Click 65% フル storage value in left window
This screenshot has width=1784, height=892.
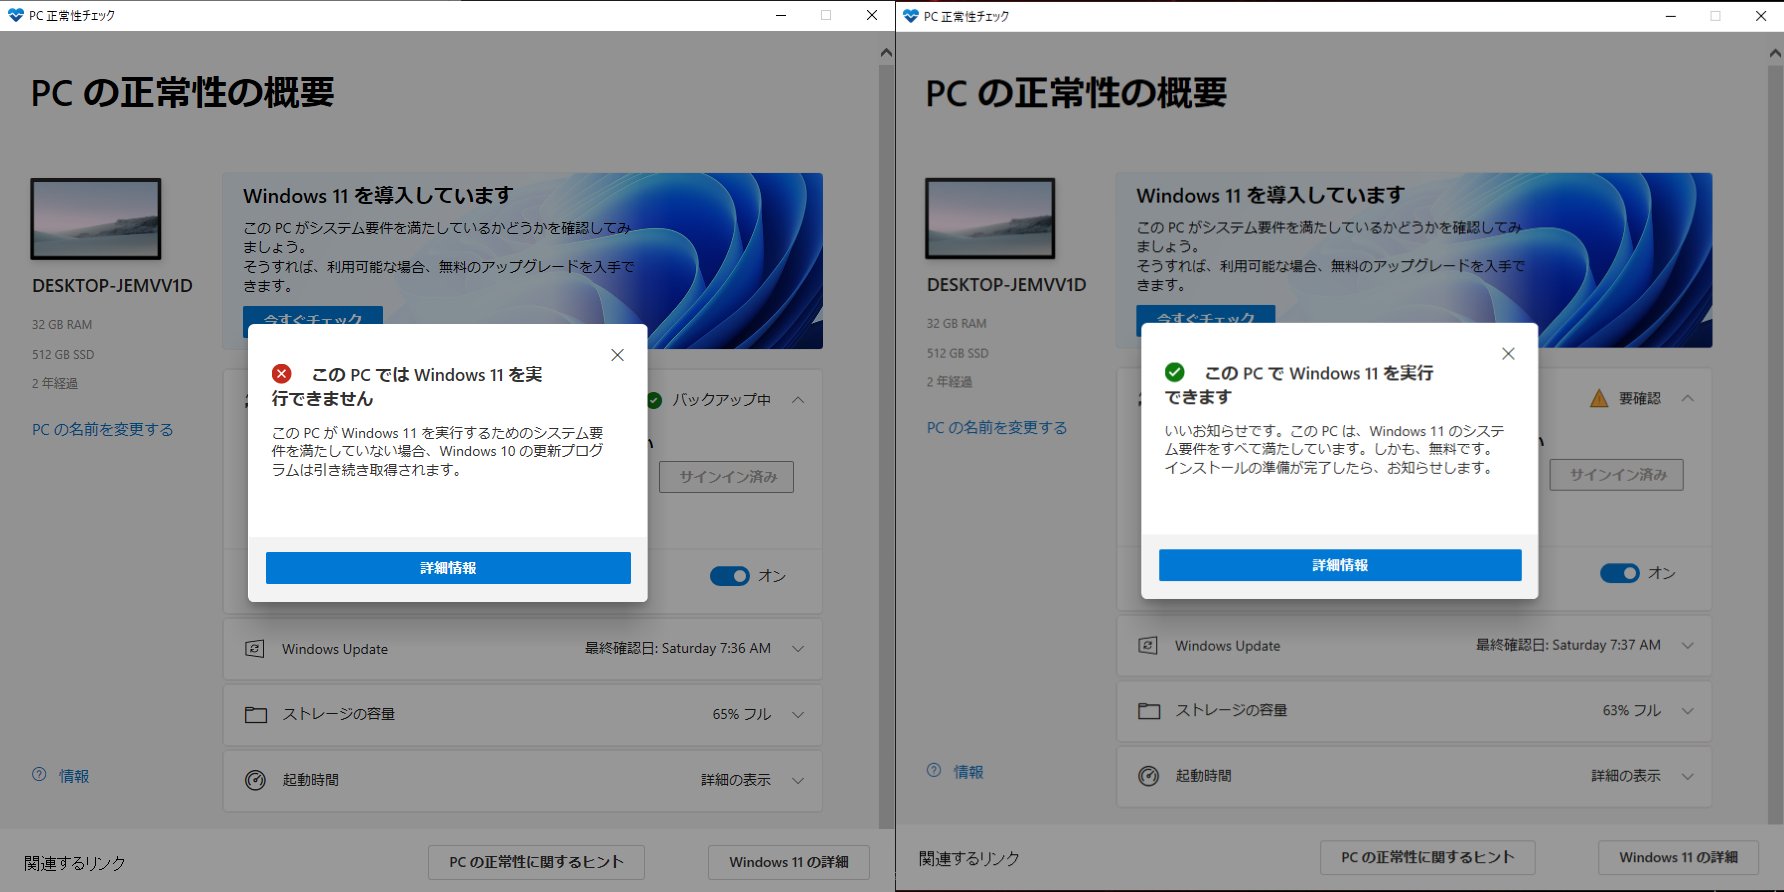click(x=742, y=714)
